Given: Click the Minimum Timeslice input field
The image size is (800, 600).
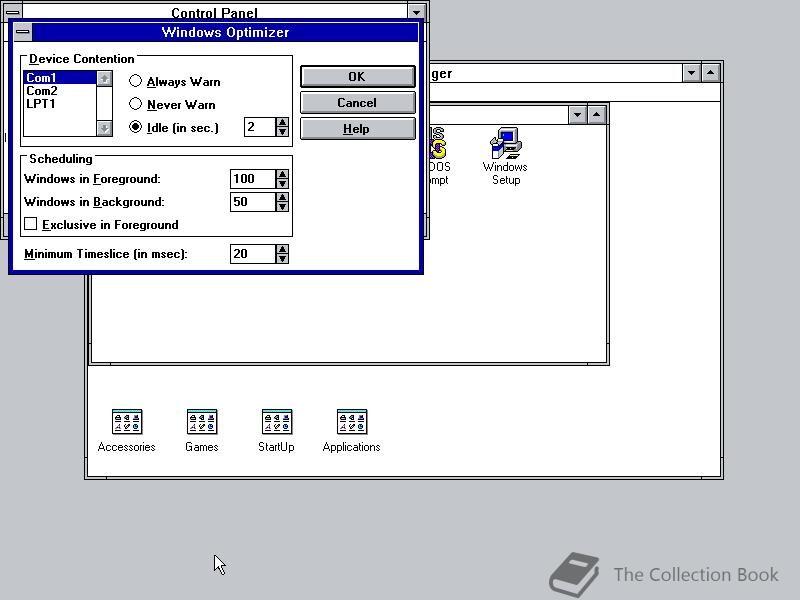Looking at the screenshot, I should point(253,254).
